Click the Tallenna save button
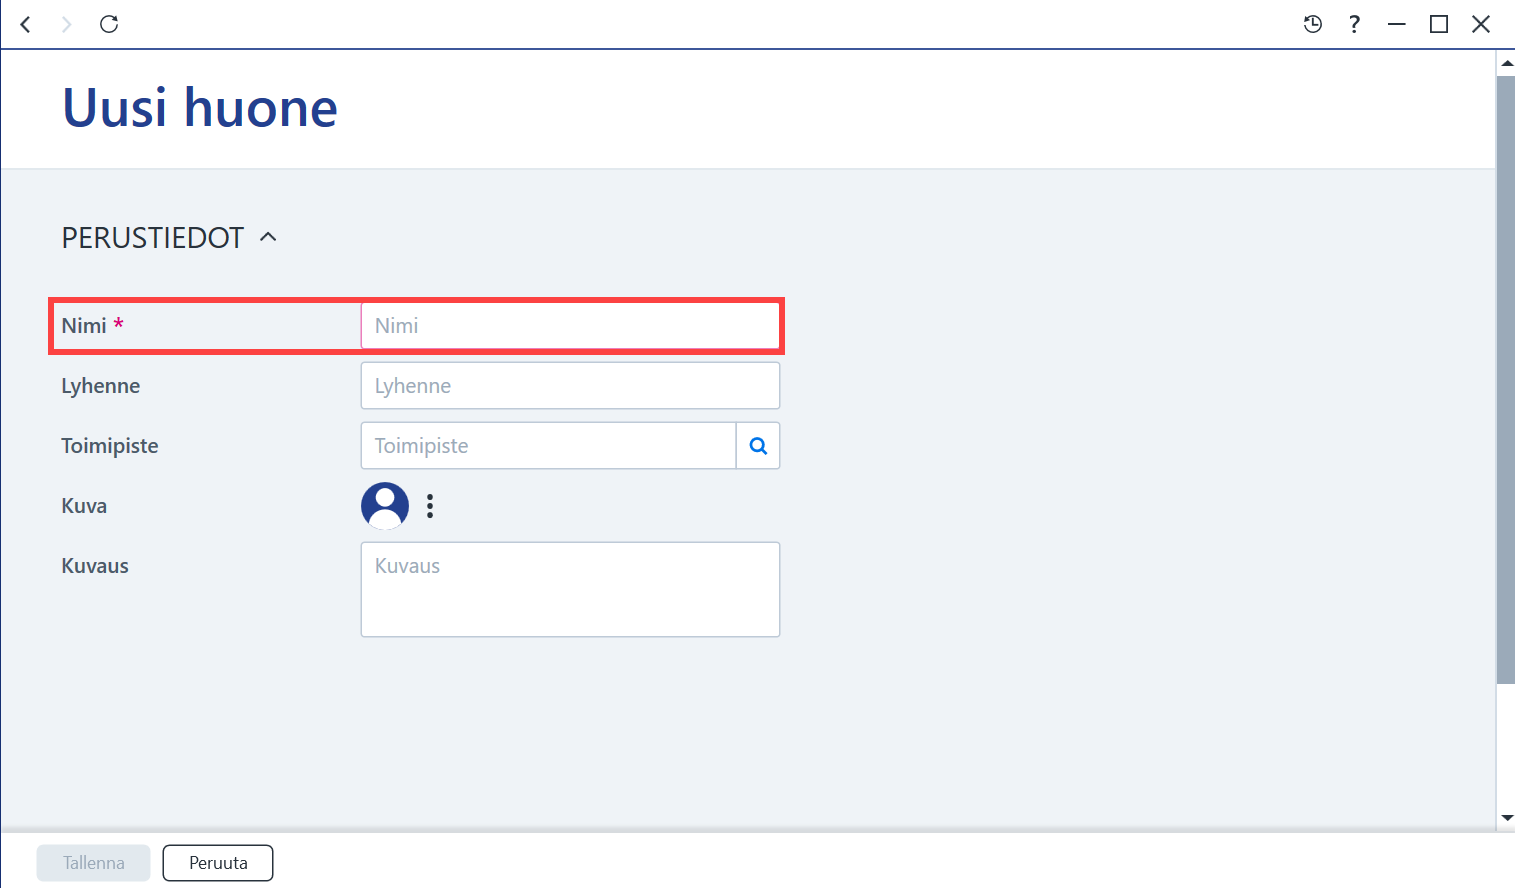The image size is (1515, 888). click(94, 863)
